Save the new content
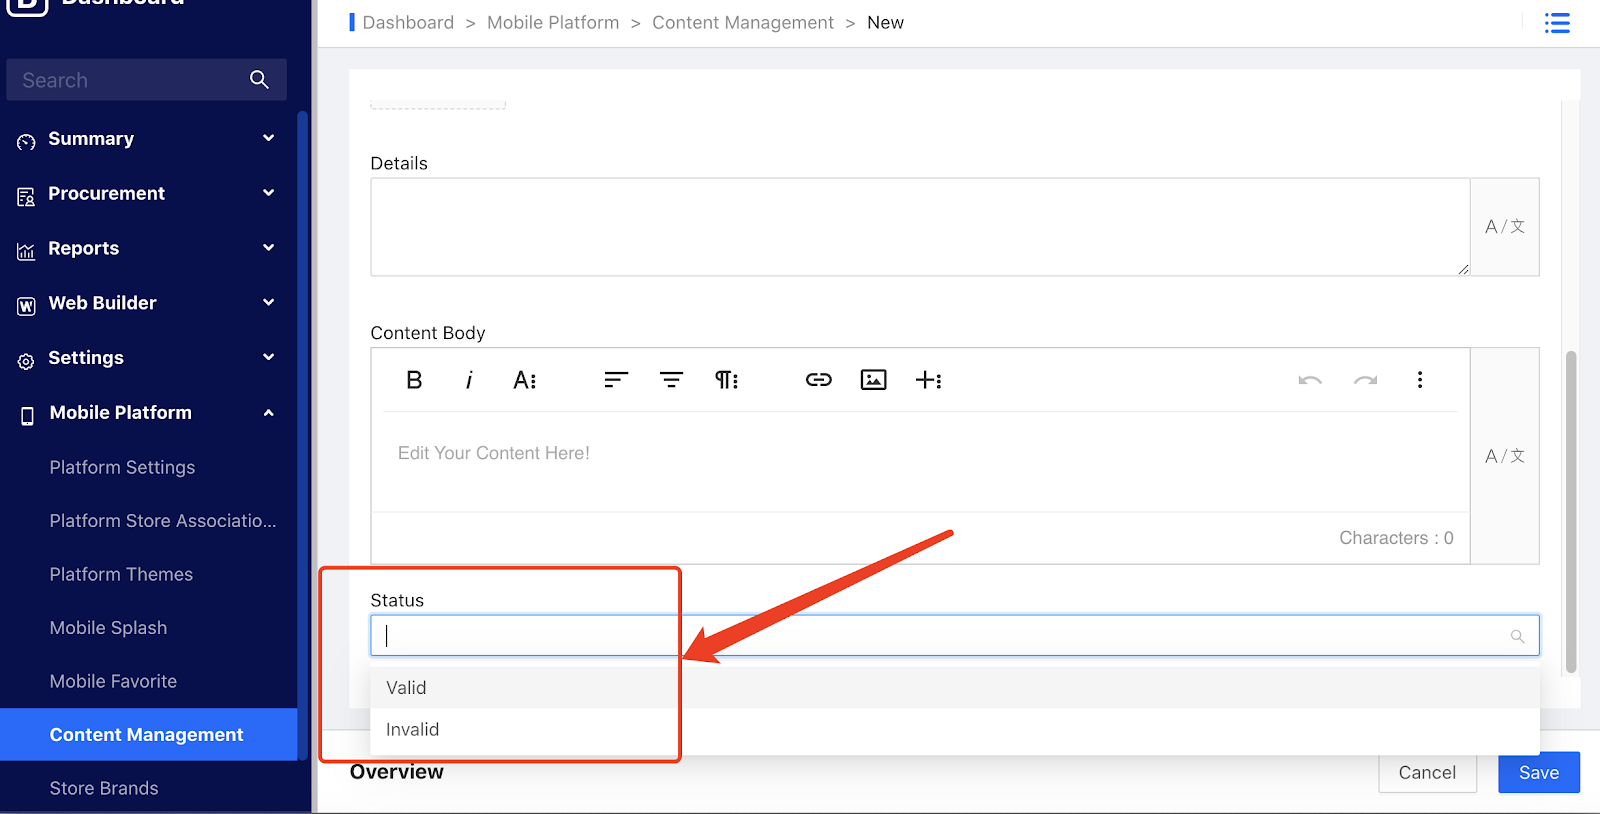1600x814 pixels. pyautogui.click(x=1538, y=773)
